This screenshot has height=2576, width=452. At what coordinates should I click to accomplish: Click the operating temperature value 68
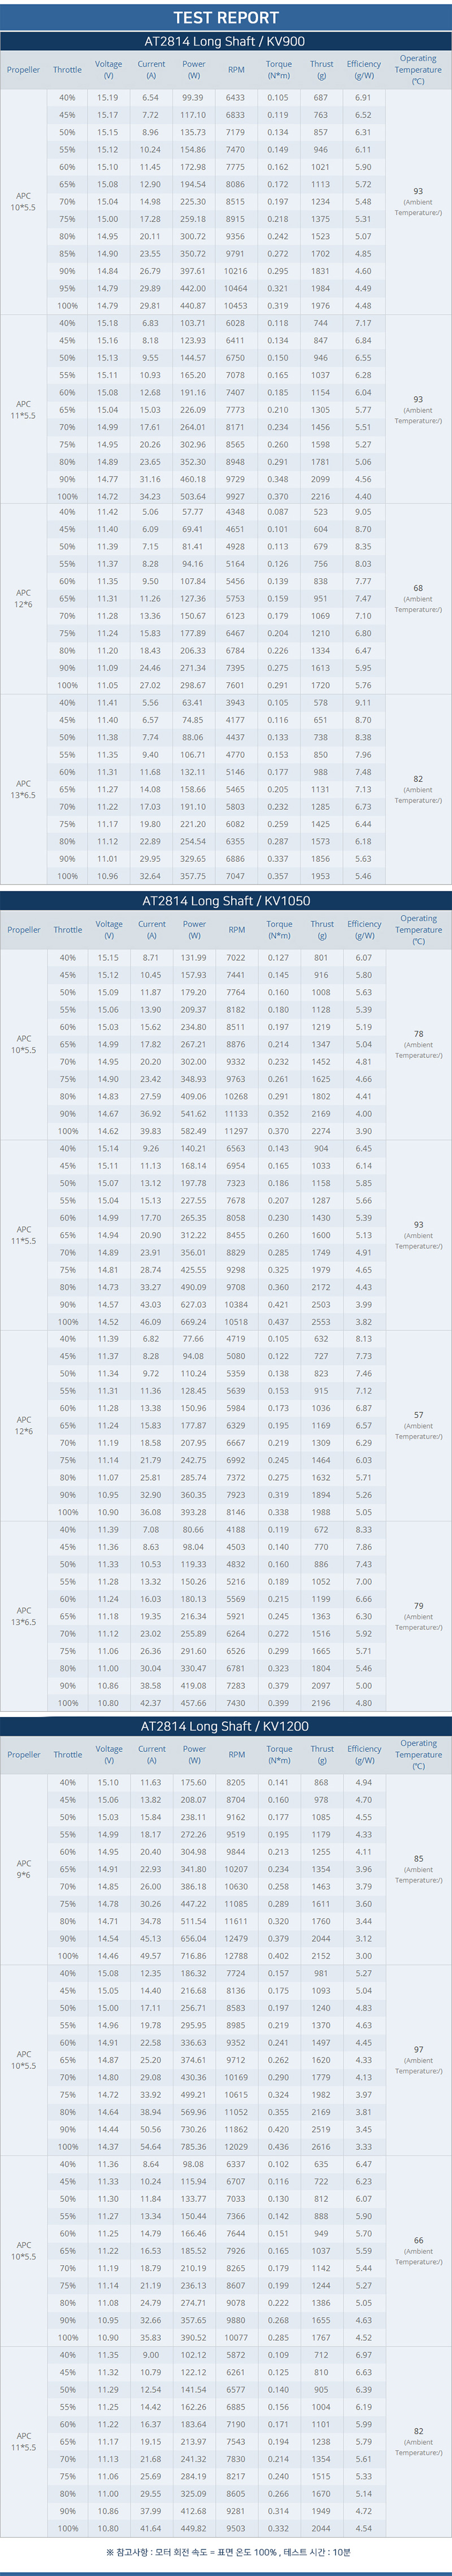click(x=418, y=588)
